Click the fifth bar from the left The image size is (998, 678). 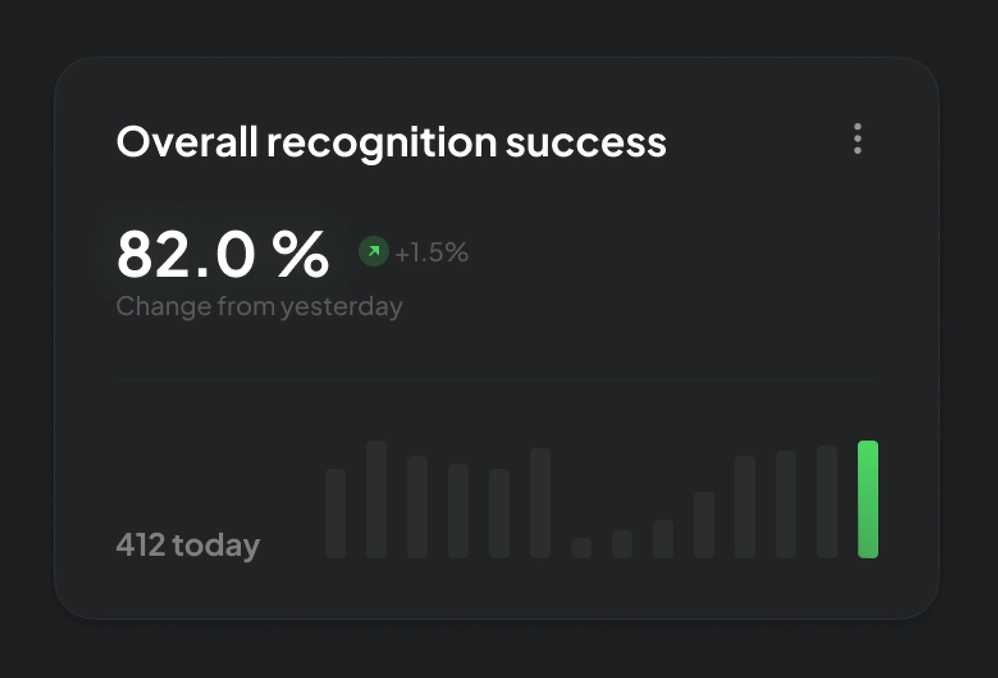pos(499,513)
